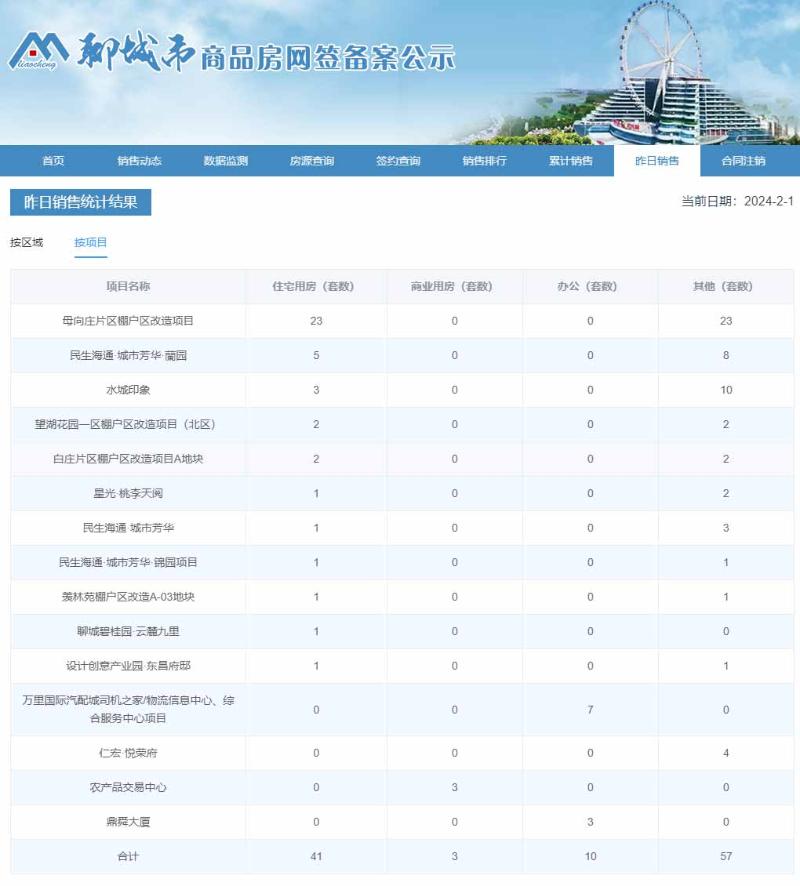
Task: Navigate to 销售排行 page
Action: (x=484, y=161)
